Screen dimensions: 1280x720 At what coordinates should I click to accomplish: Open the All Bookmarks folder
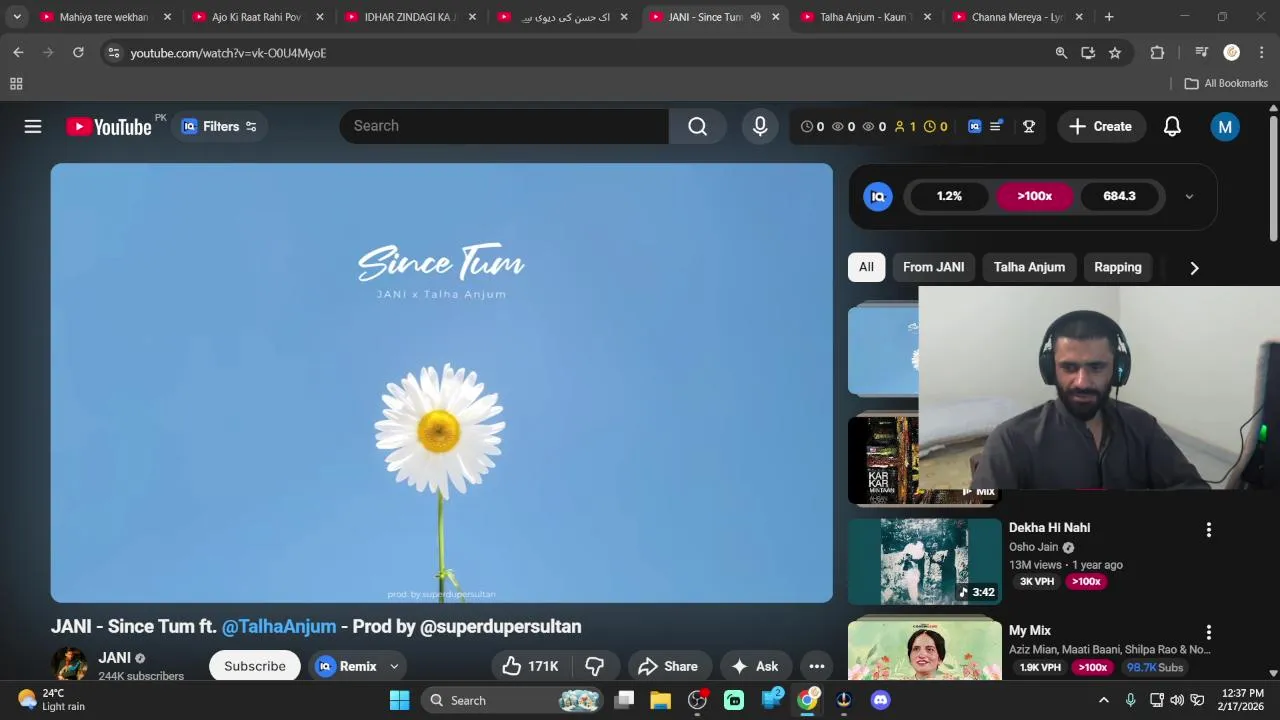(x=1226, y=84)
